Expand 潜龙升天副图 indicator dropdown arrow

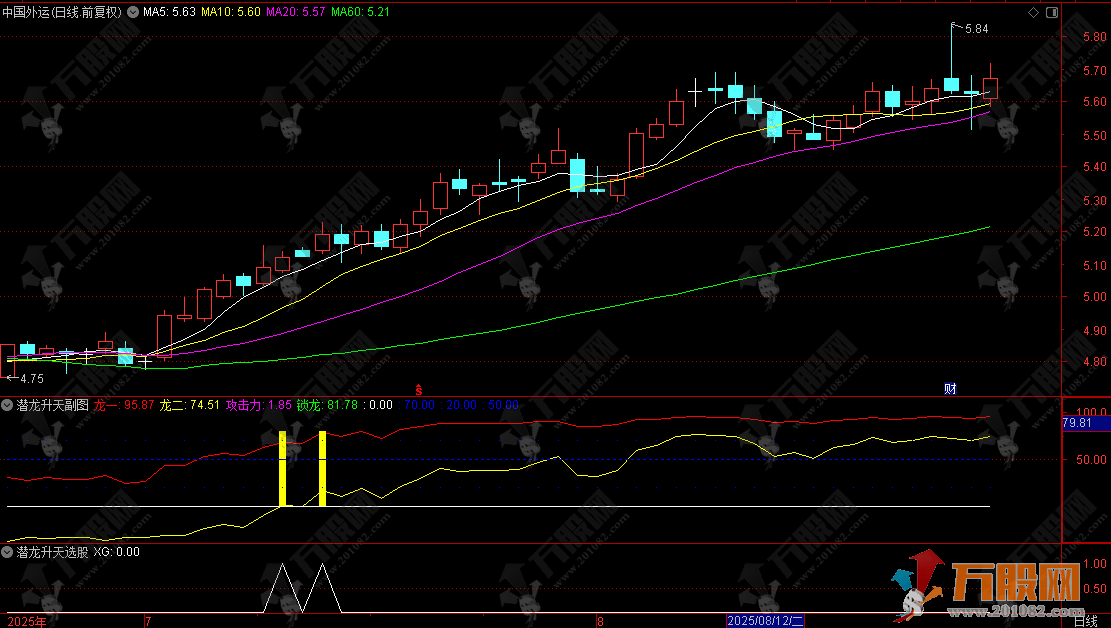[7, 405]
